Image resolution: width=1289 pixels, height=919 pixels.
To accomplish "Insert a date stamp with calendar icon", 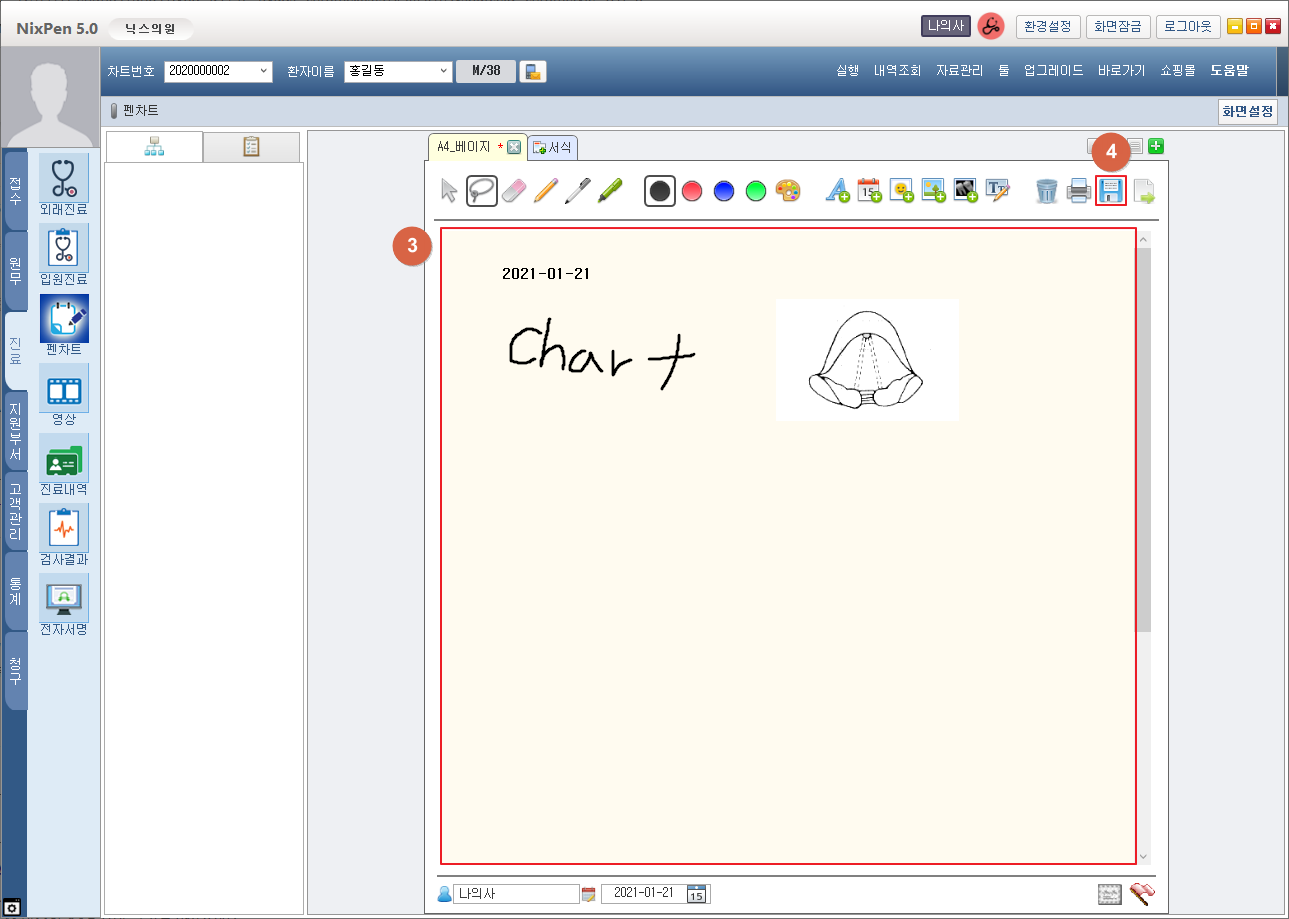I will pyautogui.click(x=869, y=190).
